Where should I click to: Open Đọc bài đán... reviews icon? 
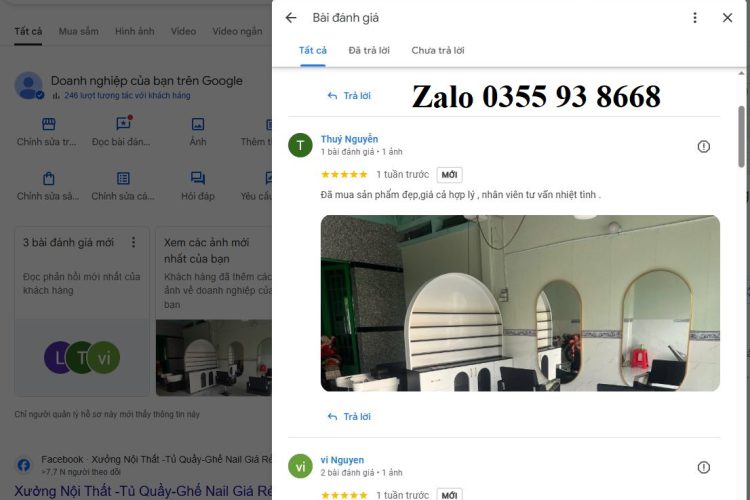123,123
